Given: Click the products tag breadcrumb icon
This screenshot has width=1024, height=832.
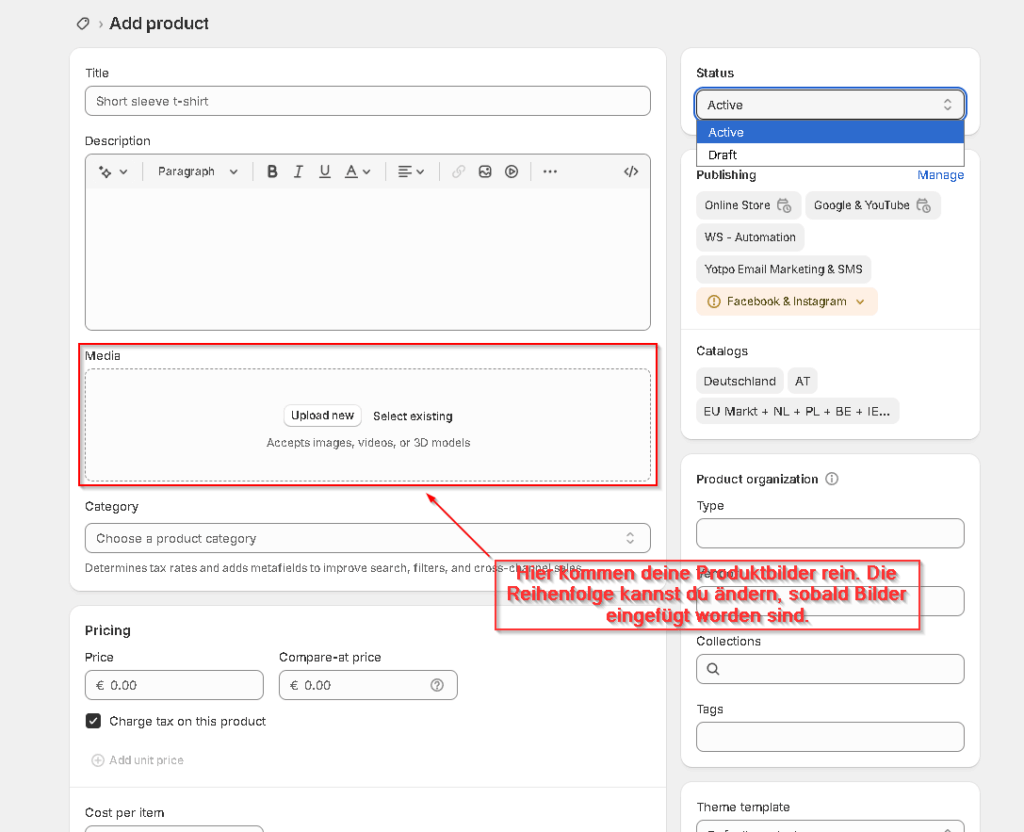Looking at the screenshot, I should pyautogui.click(x=83, y=24).
